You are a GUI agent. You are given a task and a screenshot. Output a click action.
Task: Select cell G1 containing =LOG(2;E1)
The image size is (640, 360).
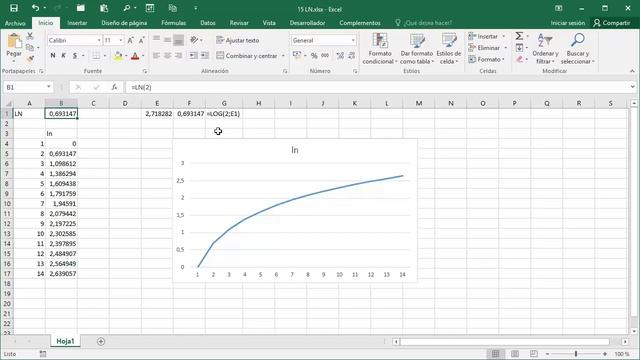coord(224,113)
